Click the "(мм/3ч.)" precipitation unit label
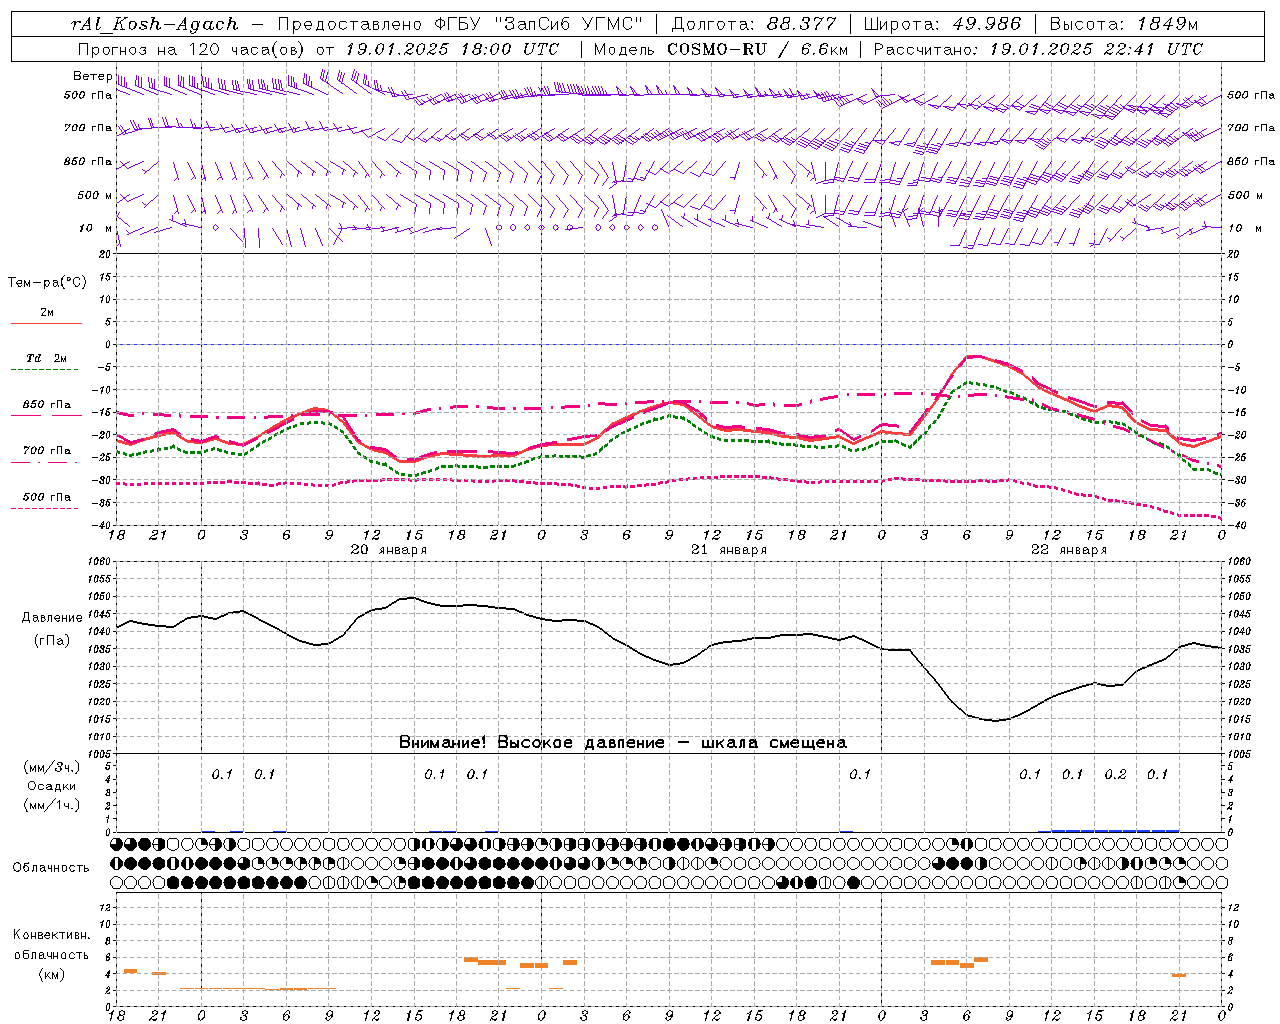 click(52, 767)
